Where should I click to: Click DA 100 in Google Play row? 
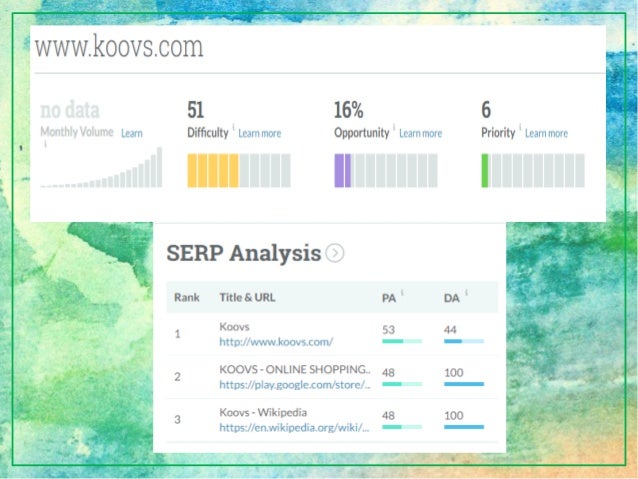point(454,372)
